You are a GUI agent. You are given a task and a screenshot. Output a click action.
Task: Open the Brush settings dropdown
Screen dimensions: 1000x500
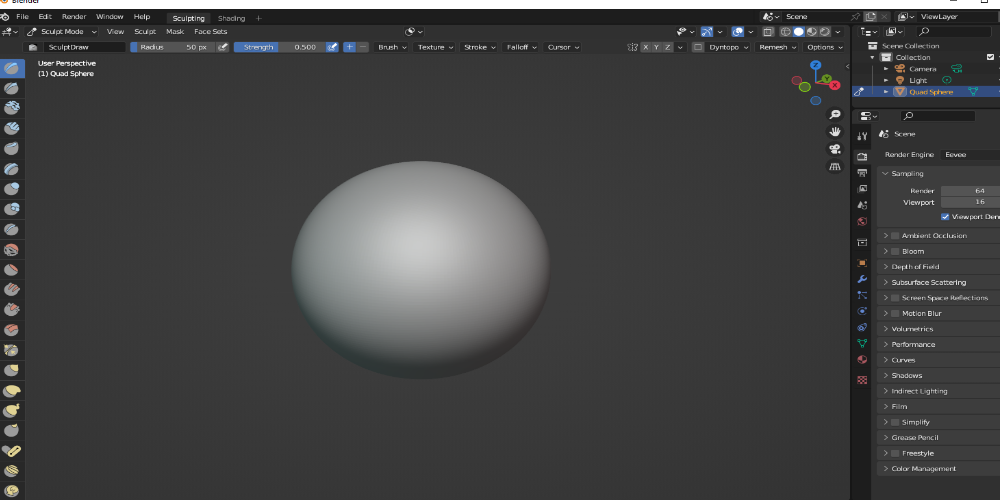point(392,47)
